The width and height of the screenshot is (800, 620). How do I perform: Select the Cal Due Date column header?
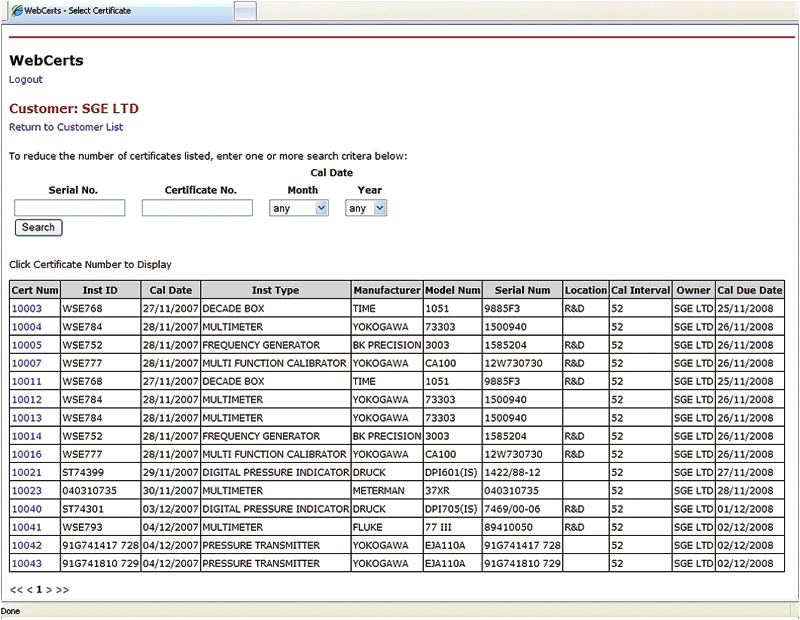(x=749, y=290)
